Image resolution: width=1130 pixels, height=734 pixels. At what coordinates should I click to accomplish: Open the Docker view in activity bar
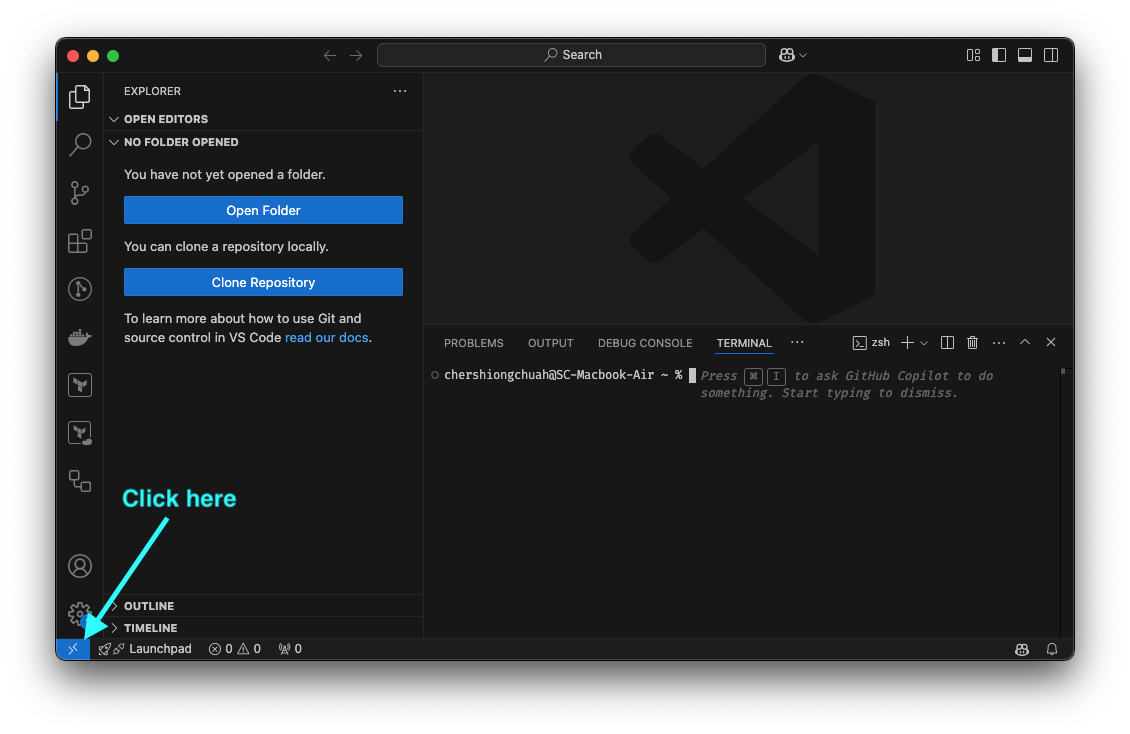click(x=80, y=336)
